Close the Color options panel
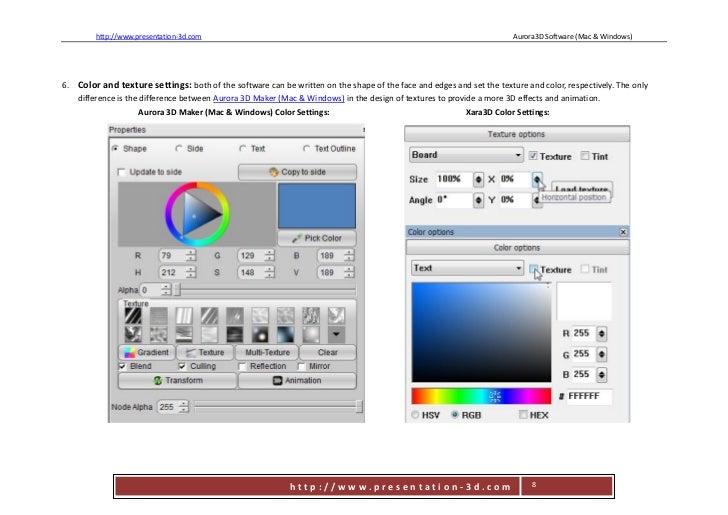The height and width of the screenshot is (515, 728). pyautogui.click(x=623, y=232)
